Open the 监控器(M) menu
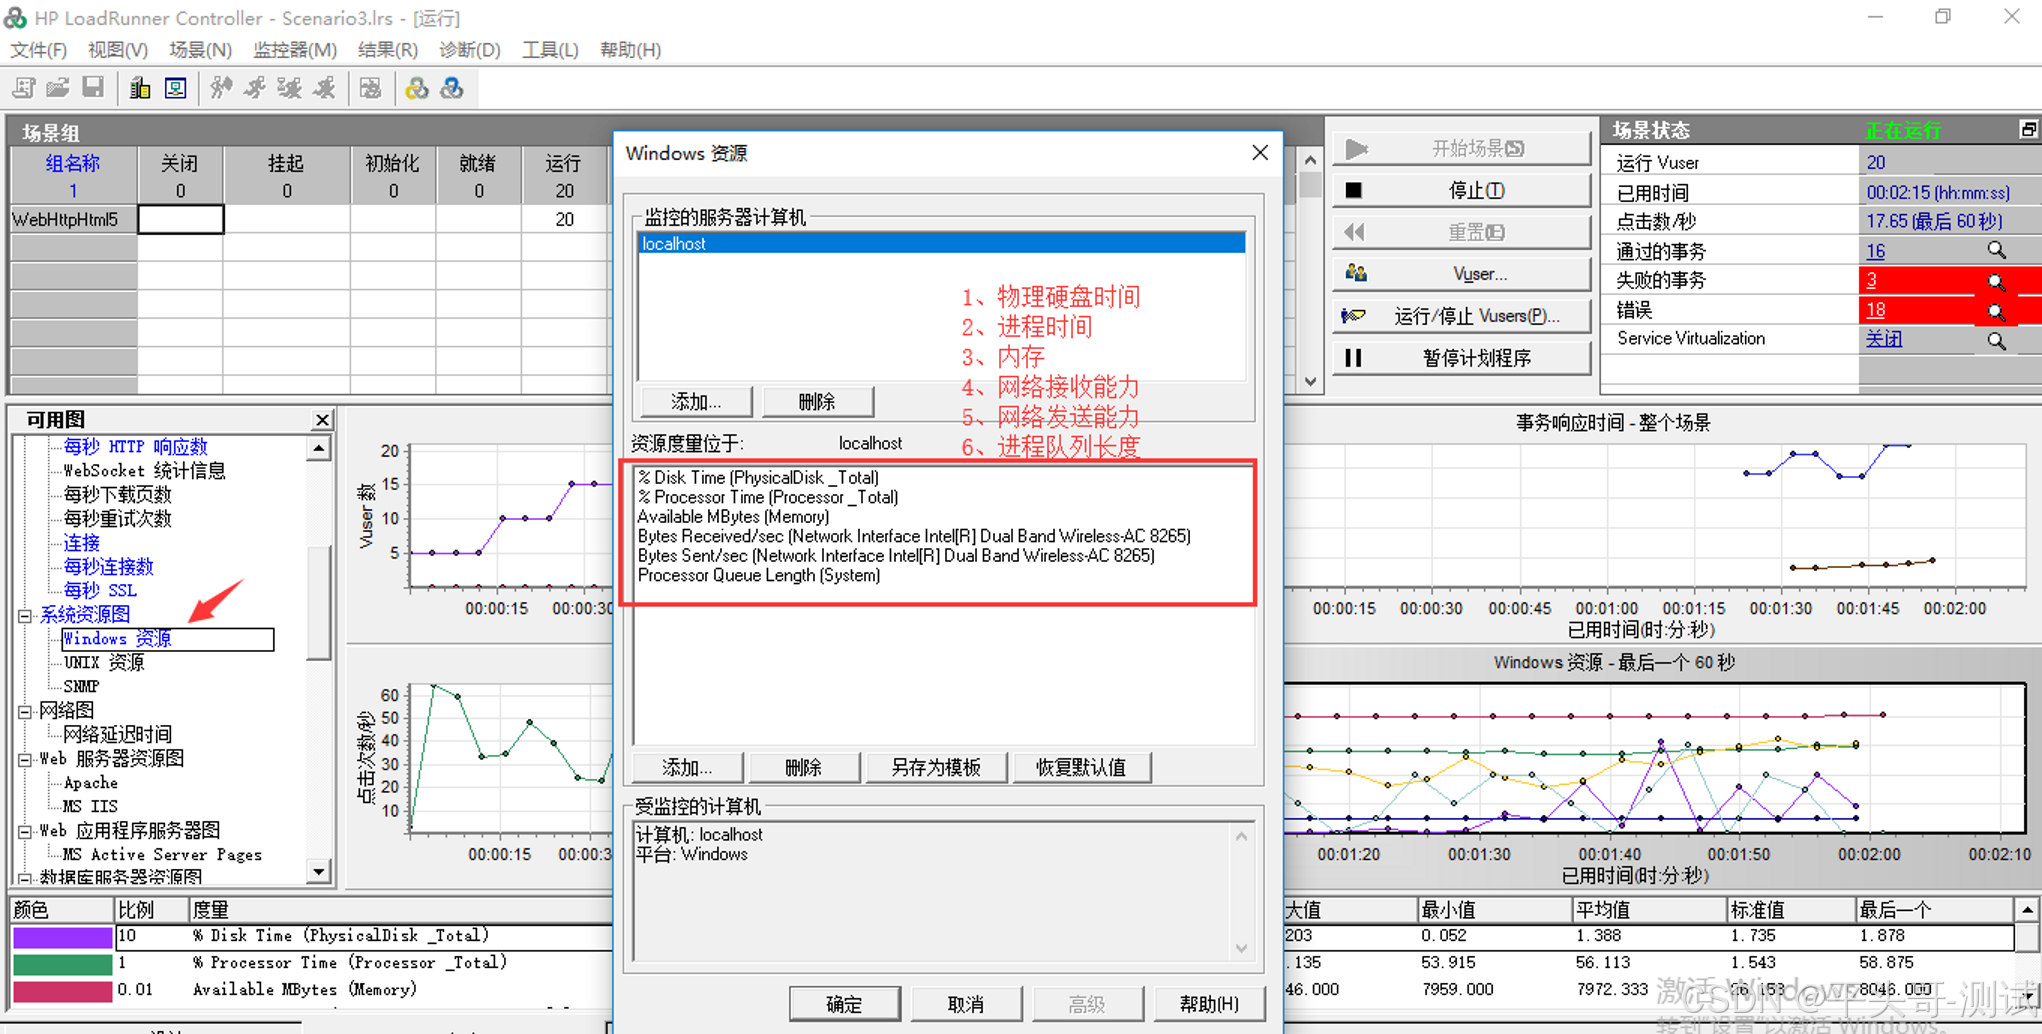This screenshot has height=1034, width=2042. coord(294,49)
